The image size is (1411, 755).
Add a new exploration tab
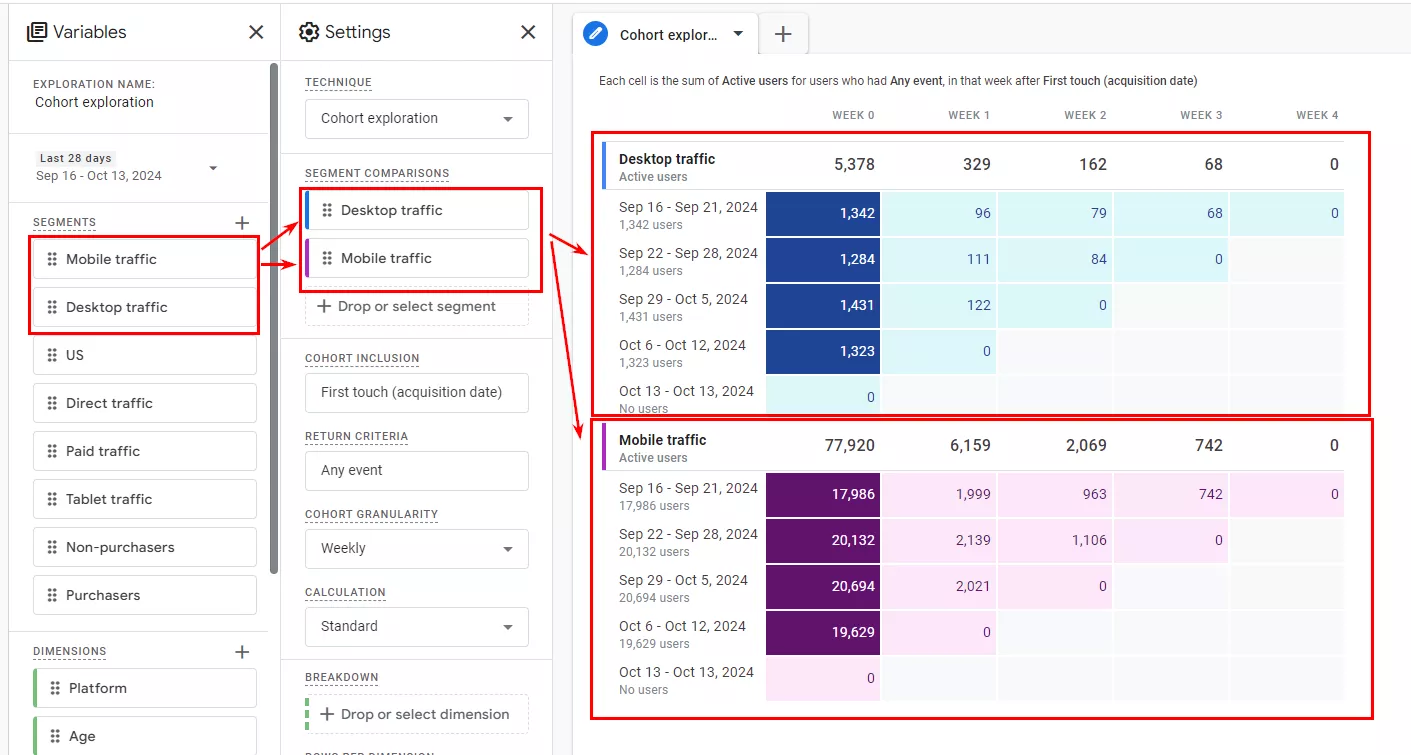tap(783, 34)
